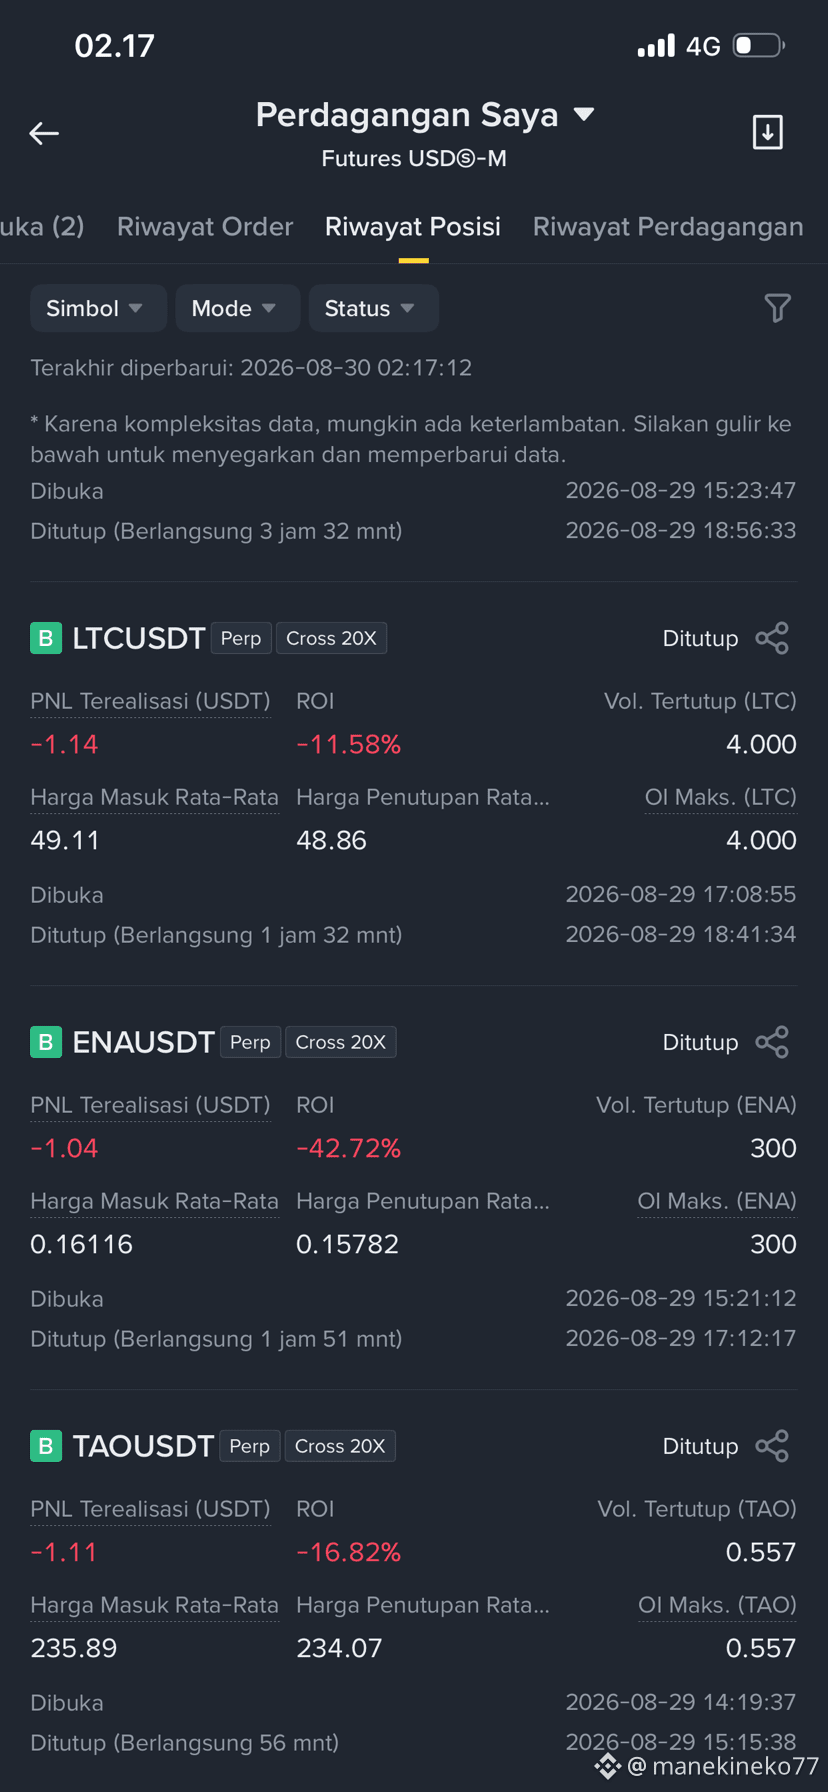Share the TAOUSDT closed position
828x1792 pixels.
click(772, 1446)
